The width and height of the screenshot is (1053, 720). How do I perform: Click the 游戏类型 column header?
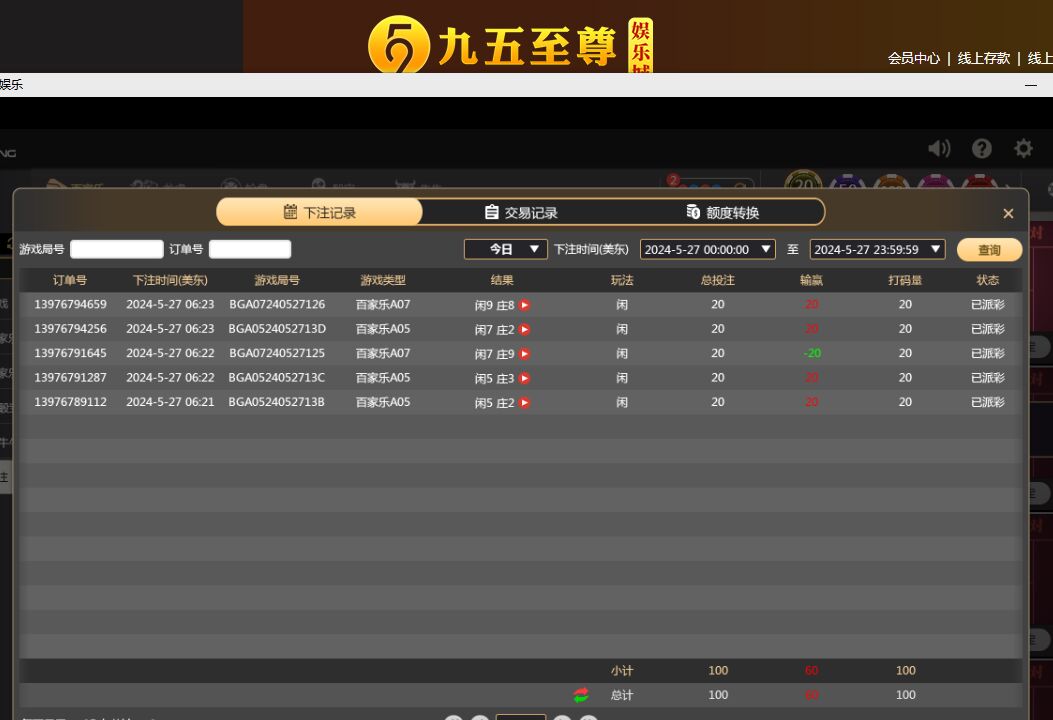(383, 280)
